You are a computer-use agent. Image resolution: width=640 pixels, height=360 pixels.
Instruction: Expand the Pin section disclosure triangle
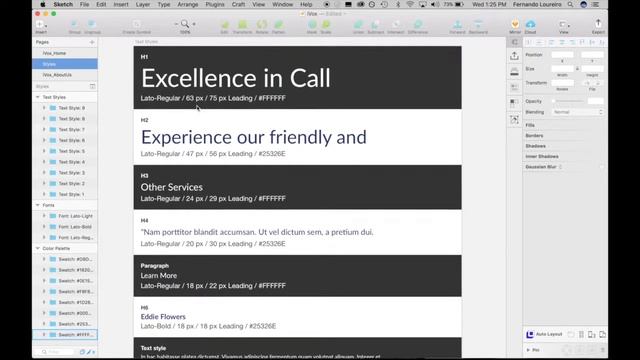click(528, 350)
